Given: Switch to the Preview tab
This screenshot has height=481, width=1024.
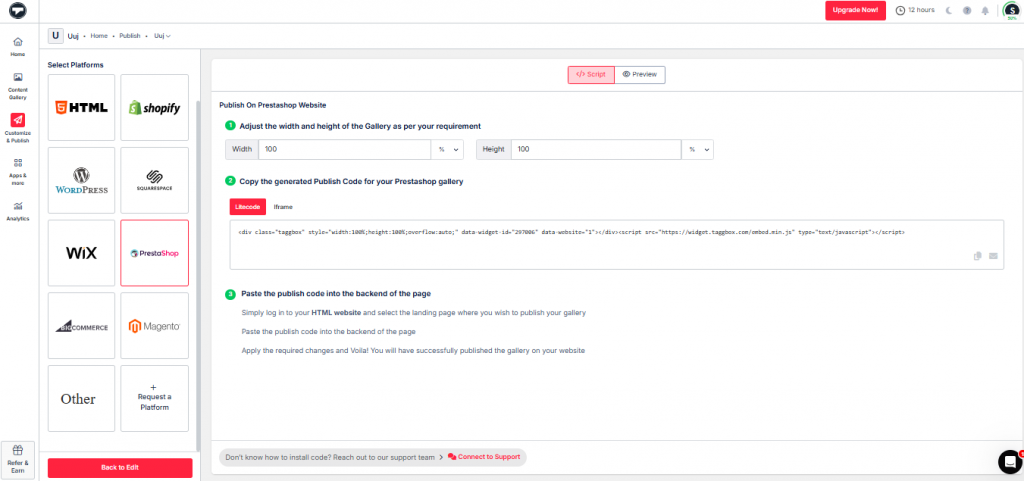Looking at the screenshot, I should [640, 75].
